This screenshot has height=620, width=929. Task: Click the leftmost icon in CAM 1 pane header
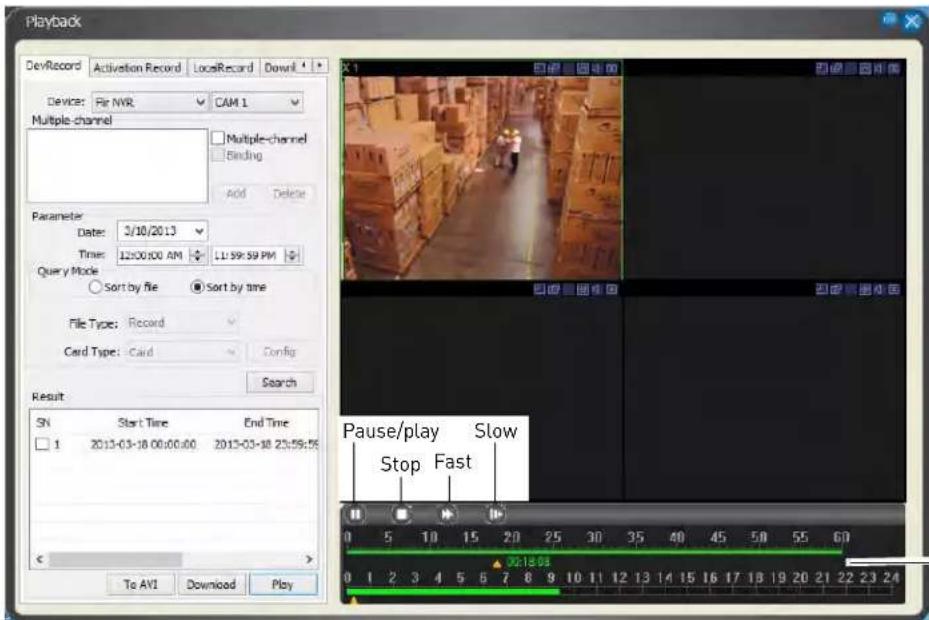click(539, 69)
